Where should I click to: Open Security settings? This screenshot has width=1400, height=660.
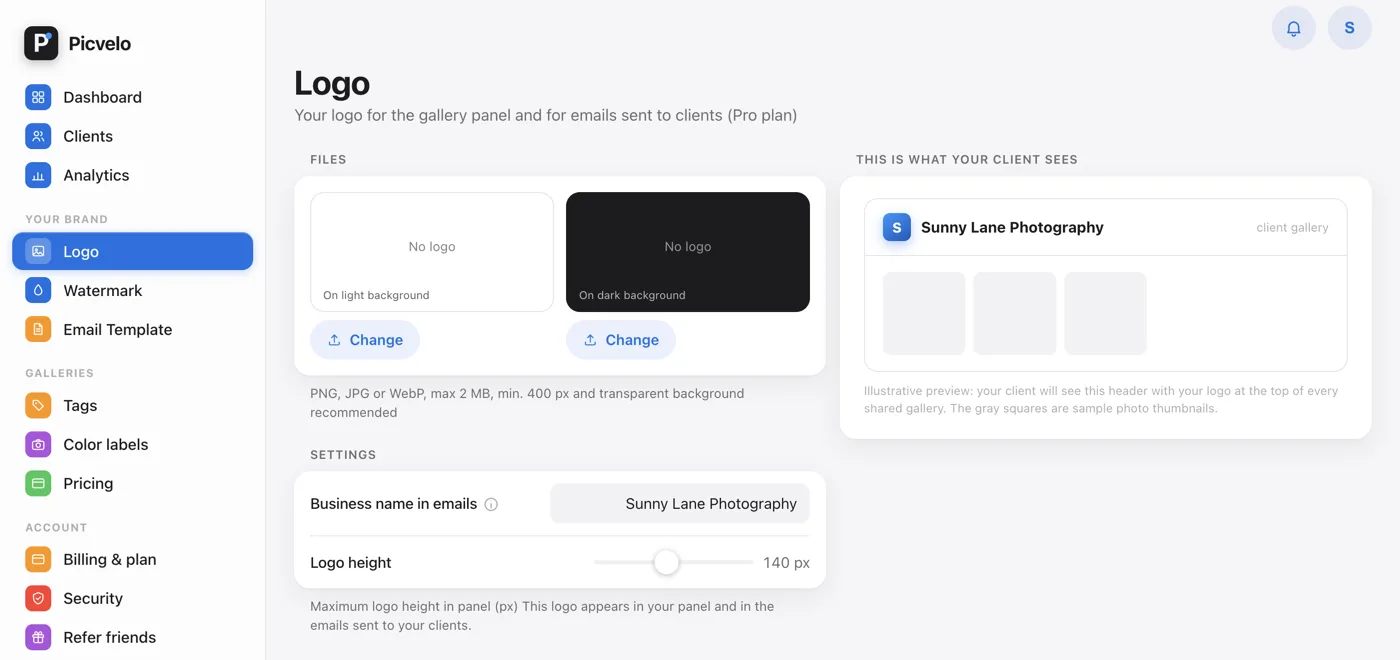coord(132,598)
